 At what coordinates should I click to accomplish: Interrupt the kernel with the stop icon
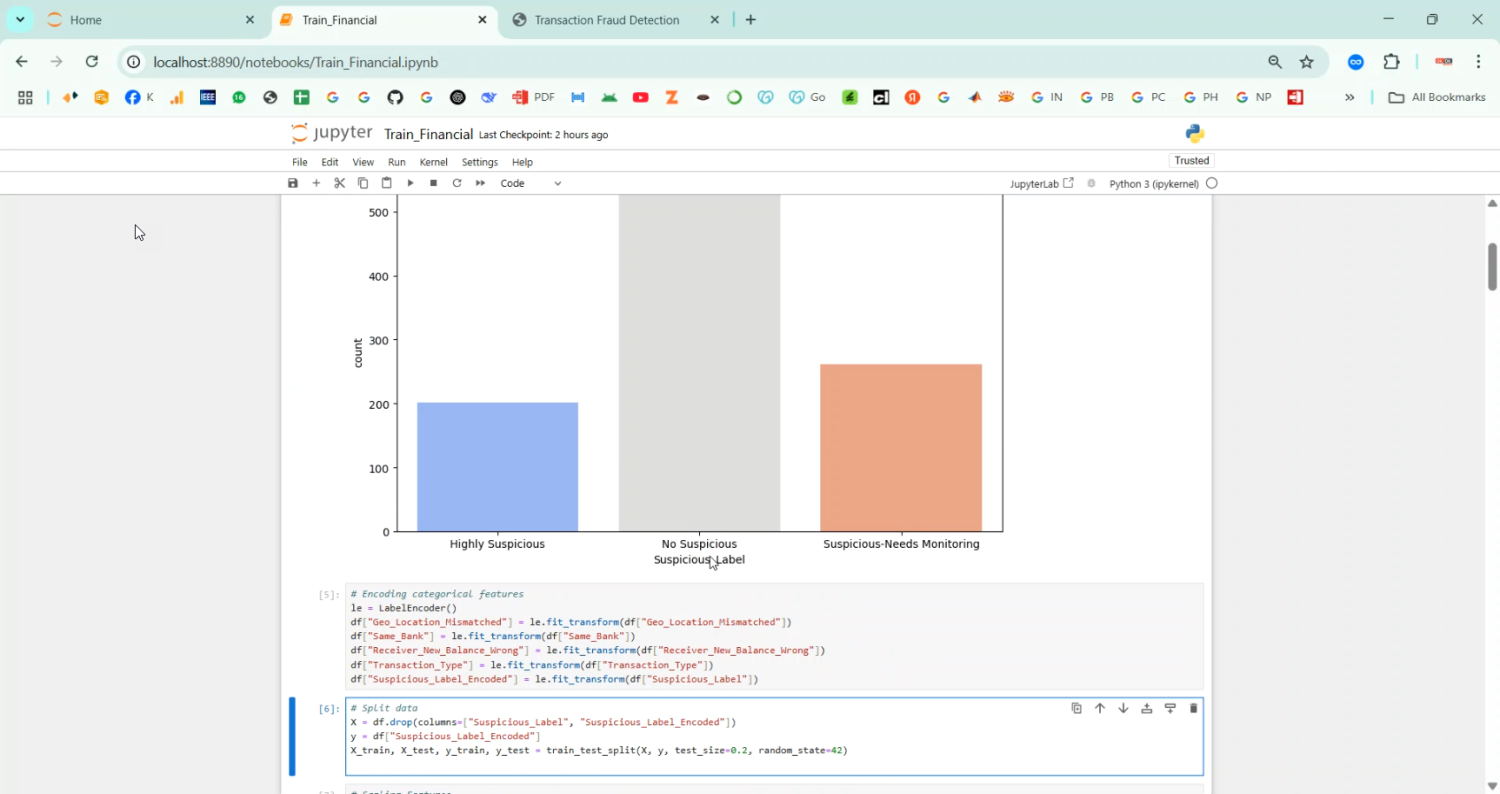[433, 183]
